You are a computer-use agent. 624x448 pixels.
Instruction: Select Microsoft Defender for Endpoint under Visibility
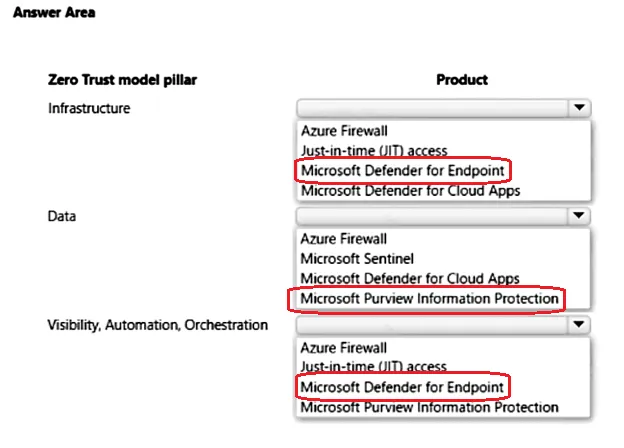coord(402,387)
